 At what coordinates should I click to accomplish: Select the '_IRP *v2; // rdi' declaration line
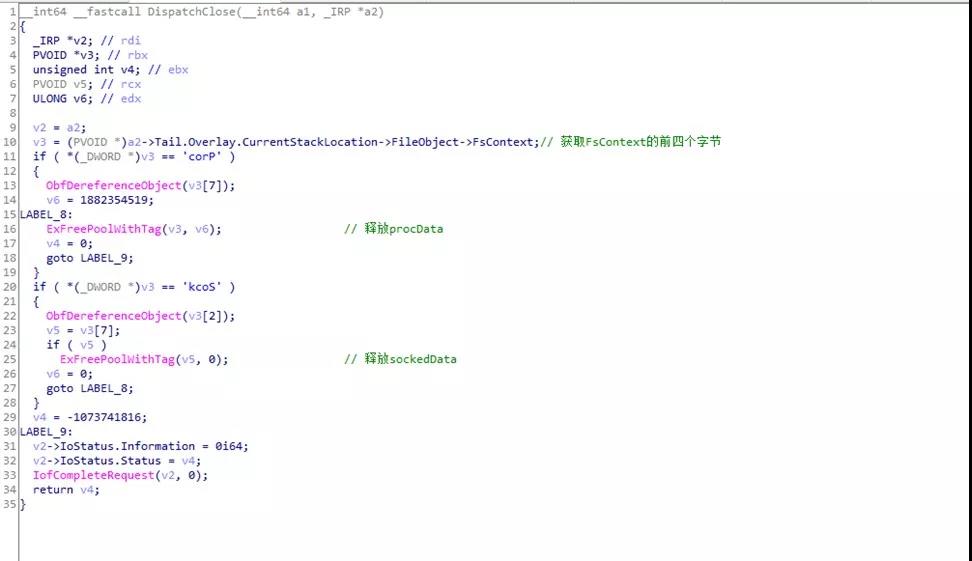87,40
